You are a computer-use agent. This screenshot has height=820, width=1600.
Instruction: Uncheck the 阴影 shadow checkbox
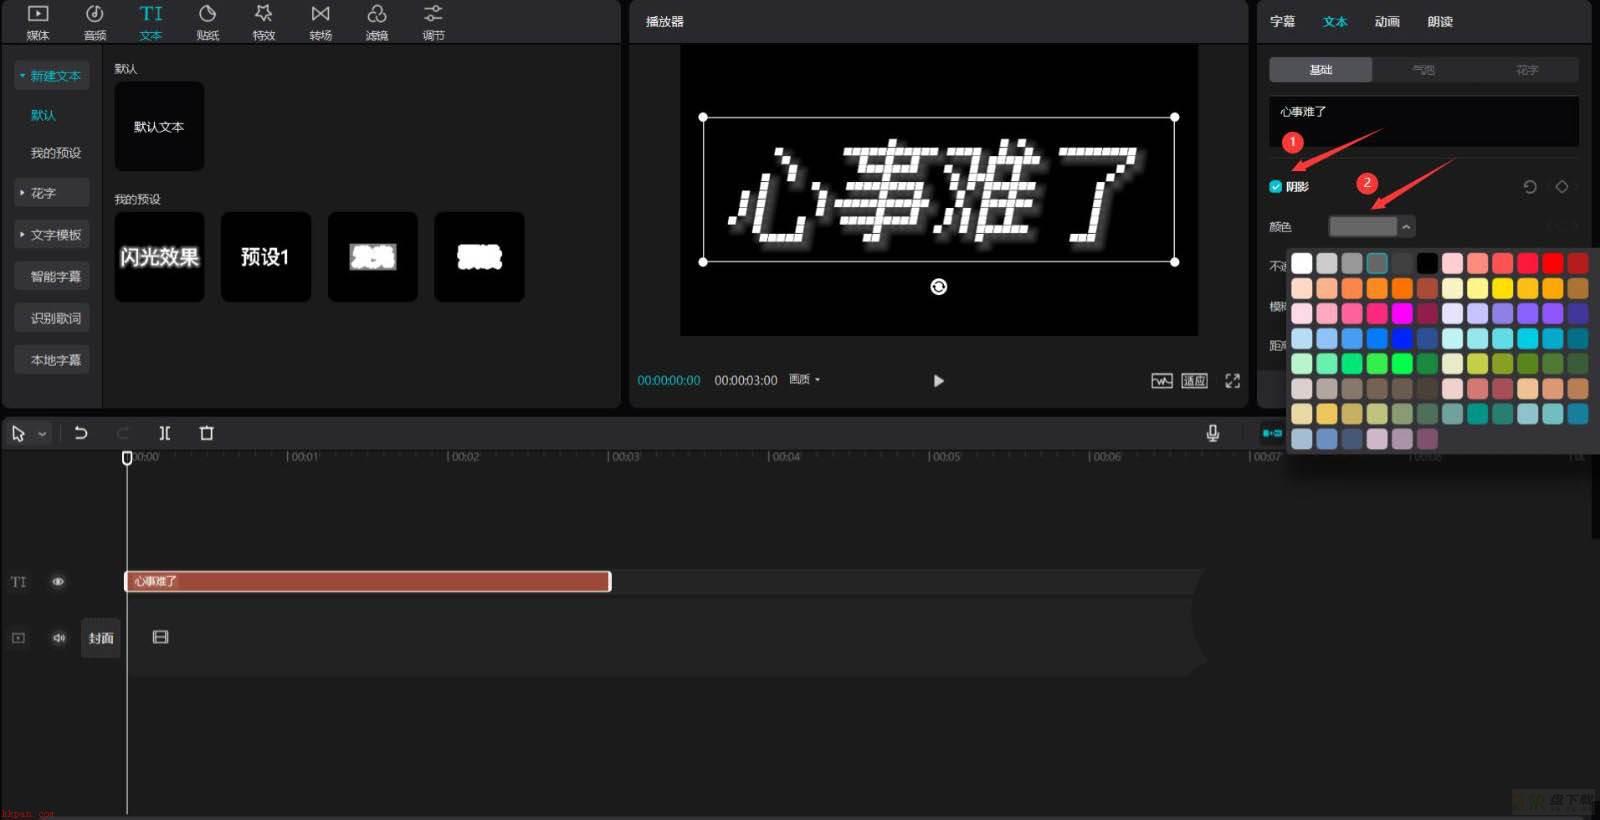1275,187
